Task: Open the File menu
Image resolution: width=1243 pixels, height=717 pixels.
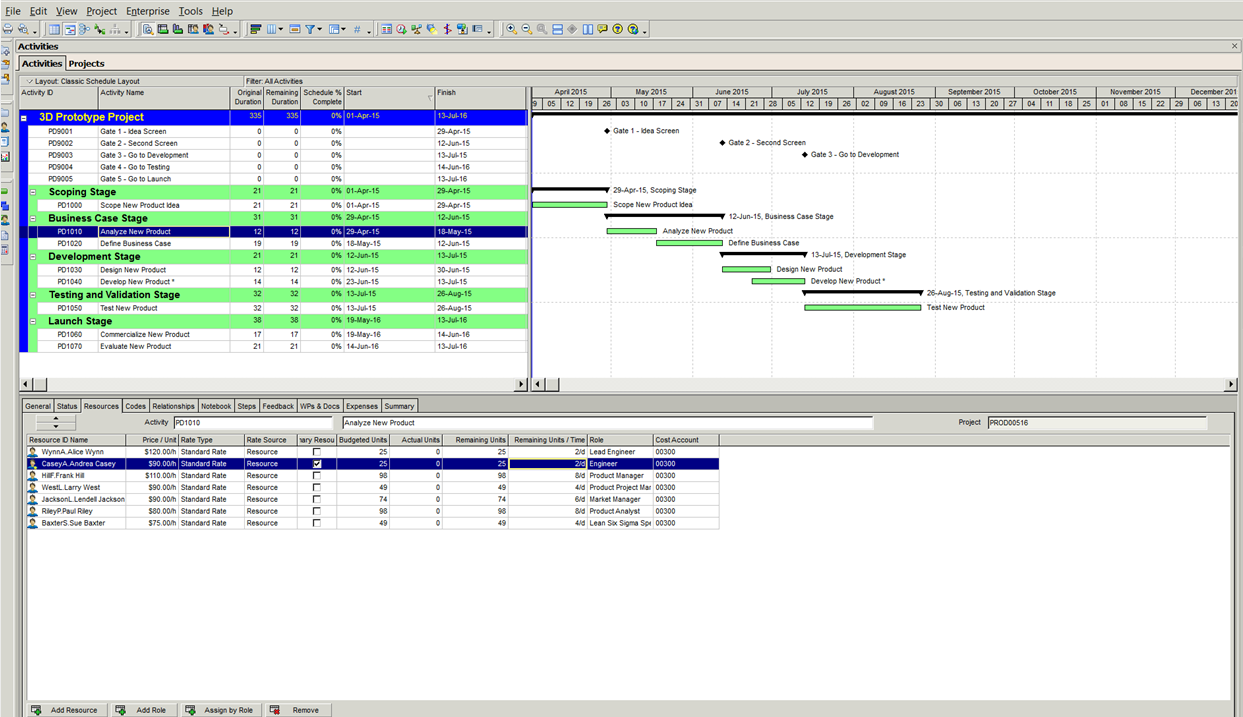Action: click(13, 11)
